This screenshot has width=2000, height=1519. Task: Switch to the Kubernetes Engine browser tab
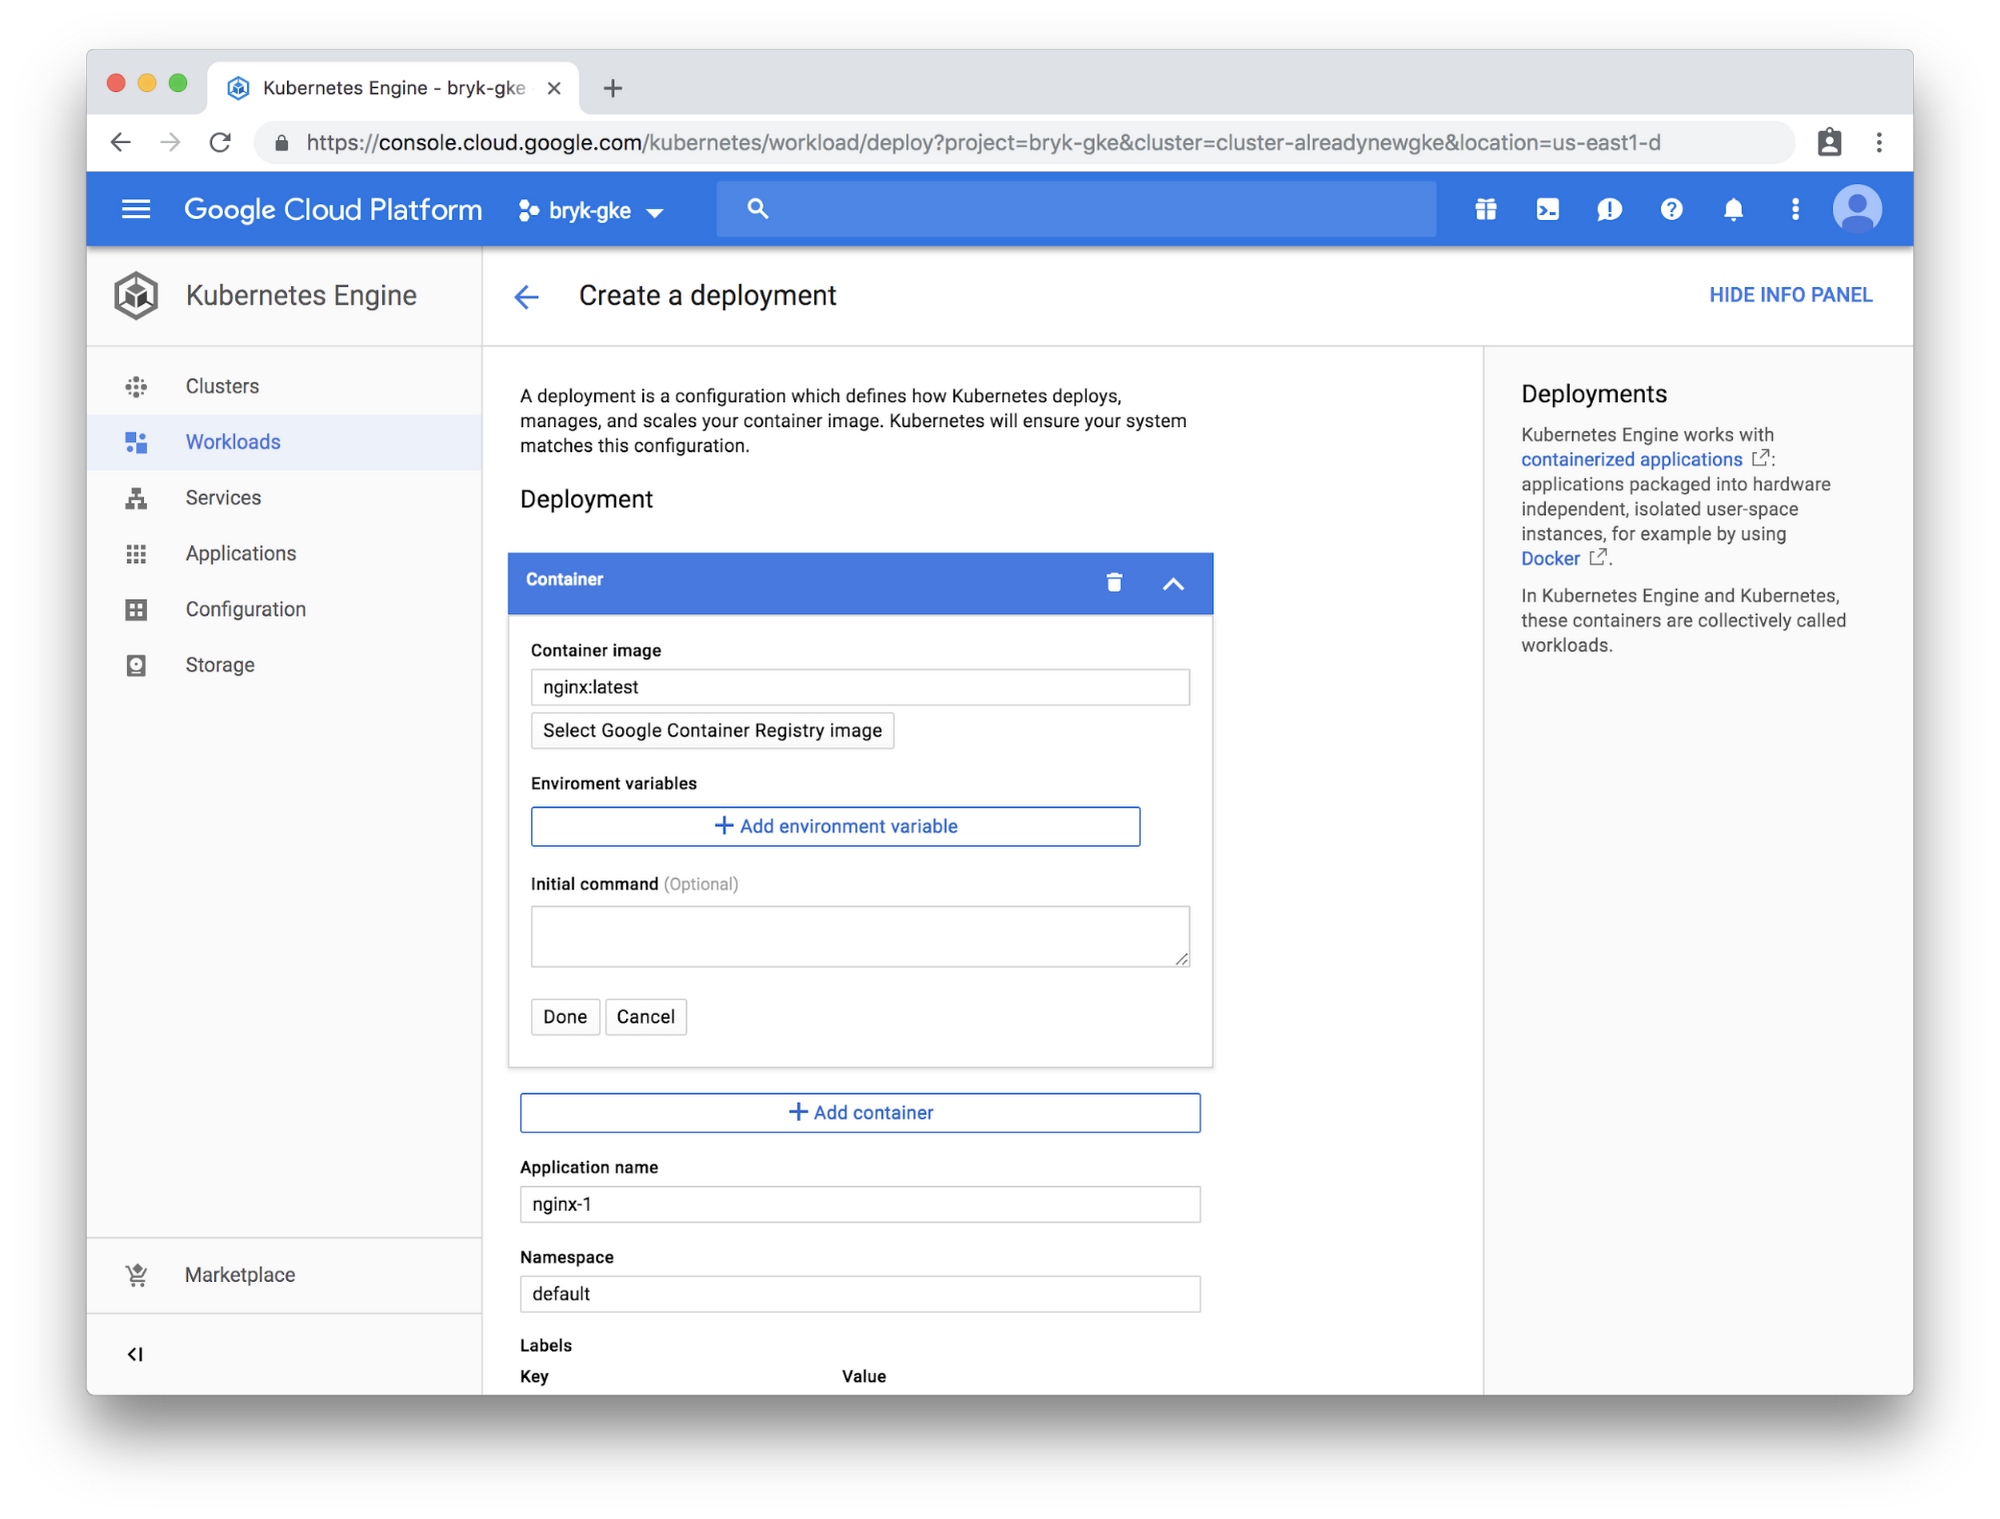392,88
